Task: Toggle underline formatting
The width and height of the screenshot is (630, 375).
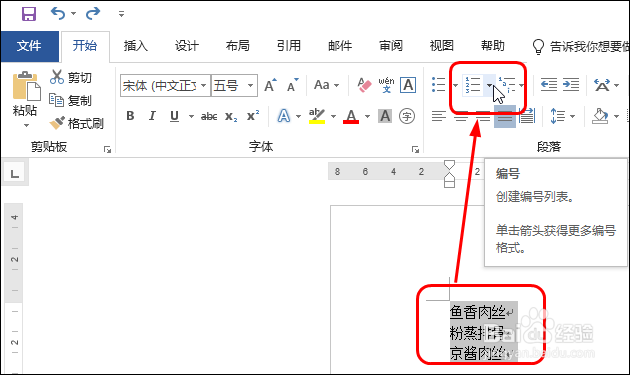Action: click(x=174, y=116)
